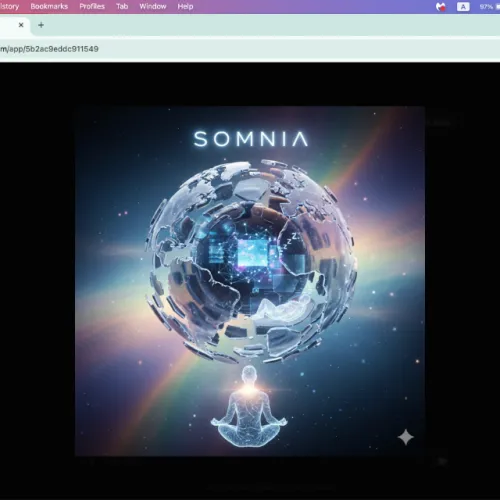500x500 pixels.
Task: Click the URL in the address bar
Action: 49,49
